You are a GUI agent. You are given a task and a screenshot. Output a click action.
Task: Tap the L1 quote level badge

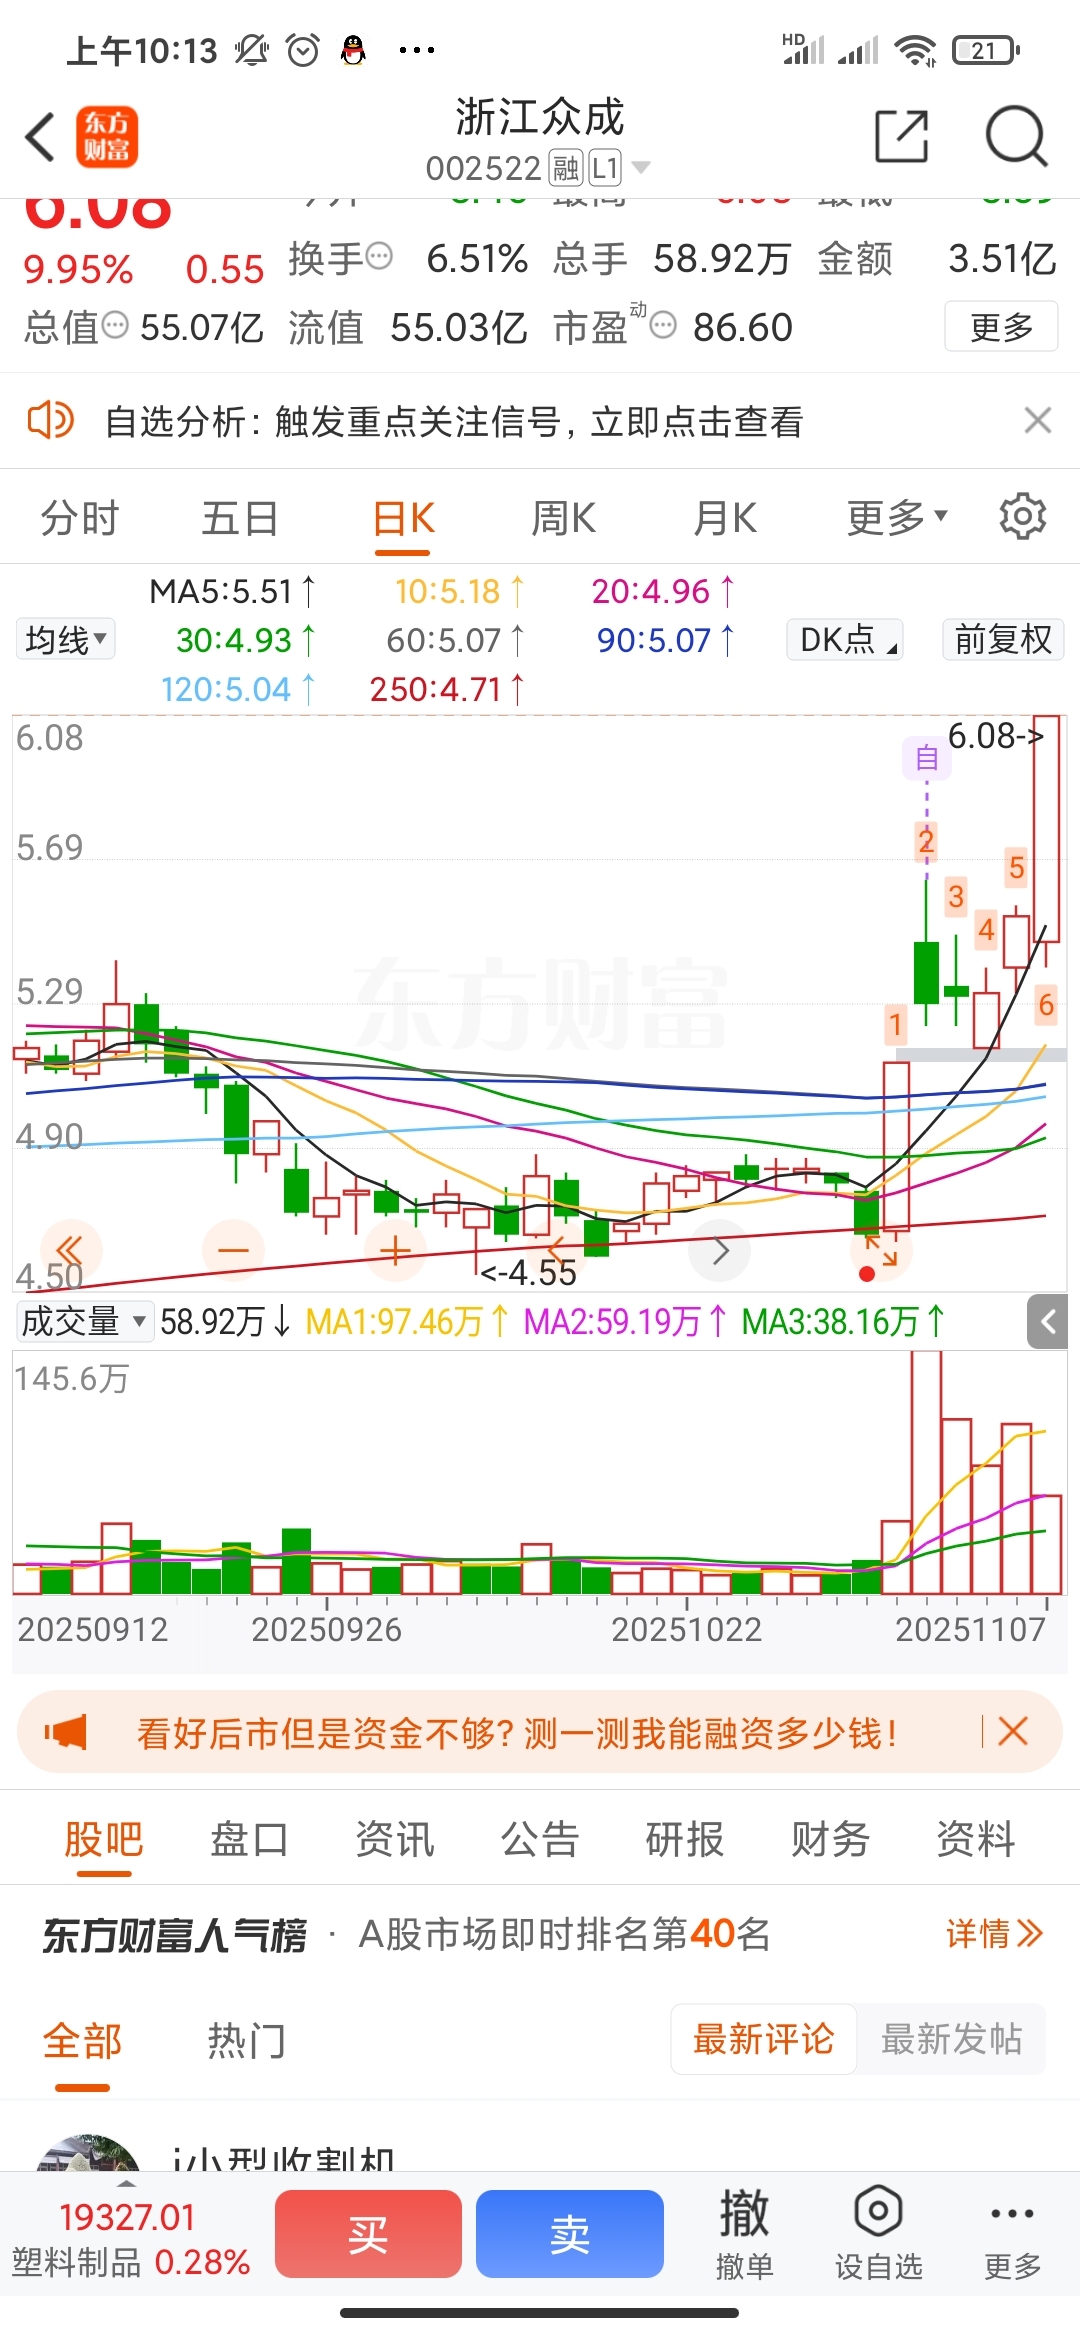coord(605,168)
